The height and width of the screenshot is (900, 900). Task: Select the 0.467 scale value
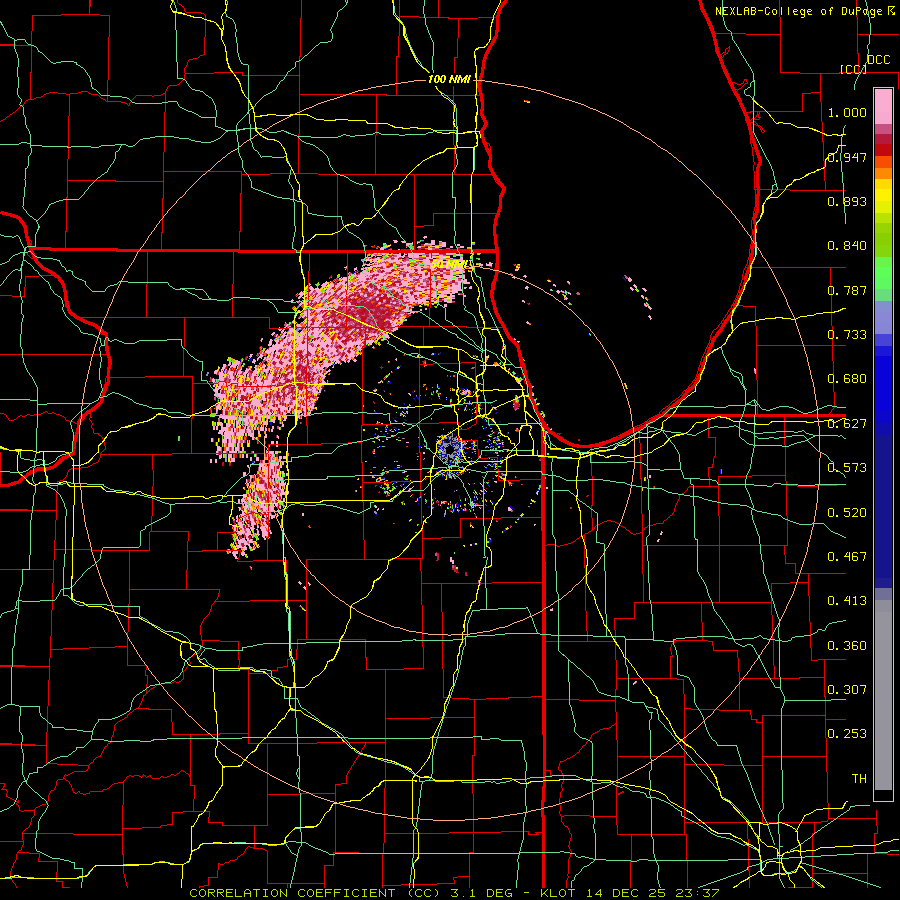847,556
